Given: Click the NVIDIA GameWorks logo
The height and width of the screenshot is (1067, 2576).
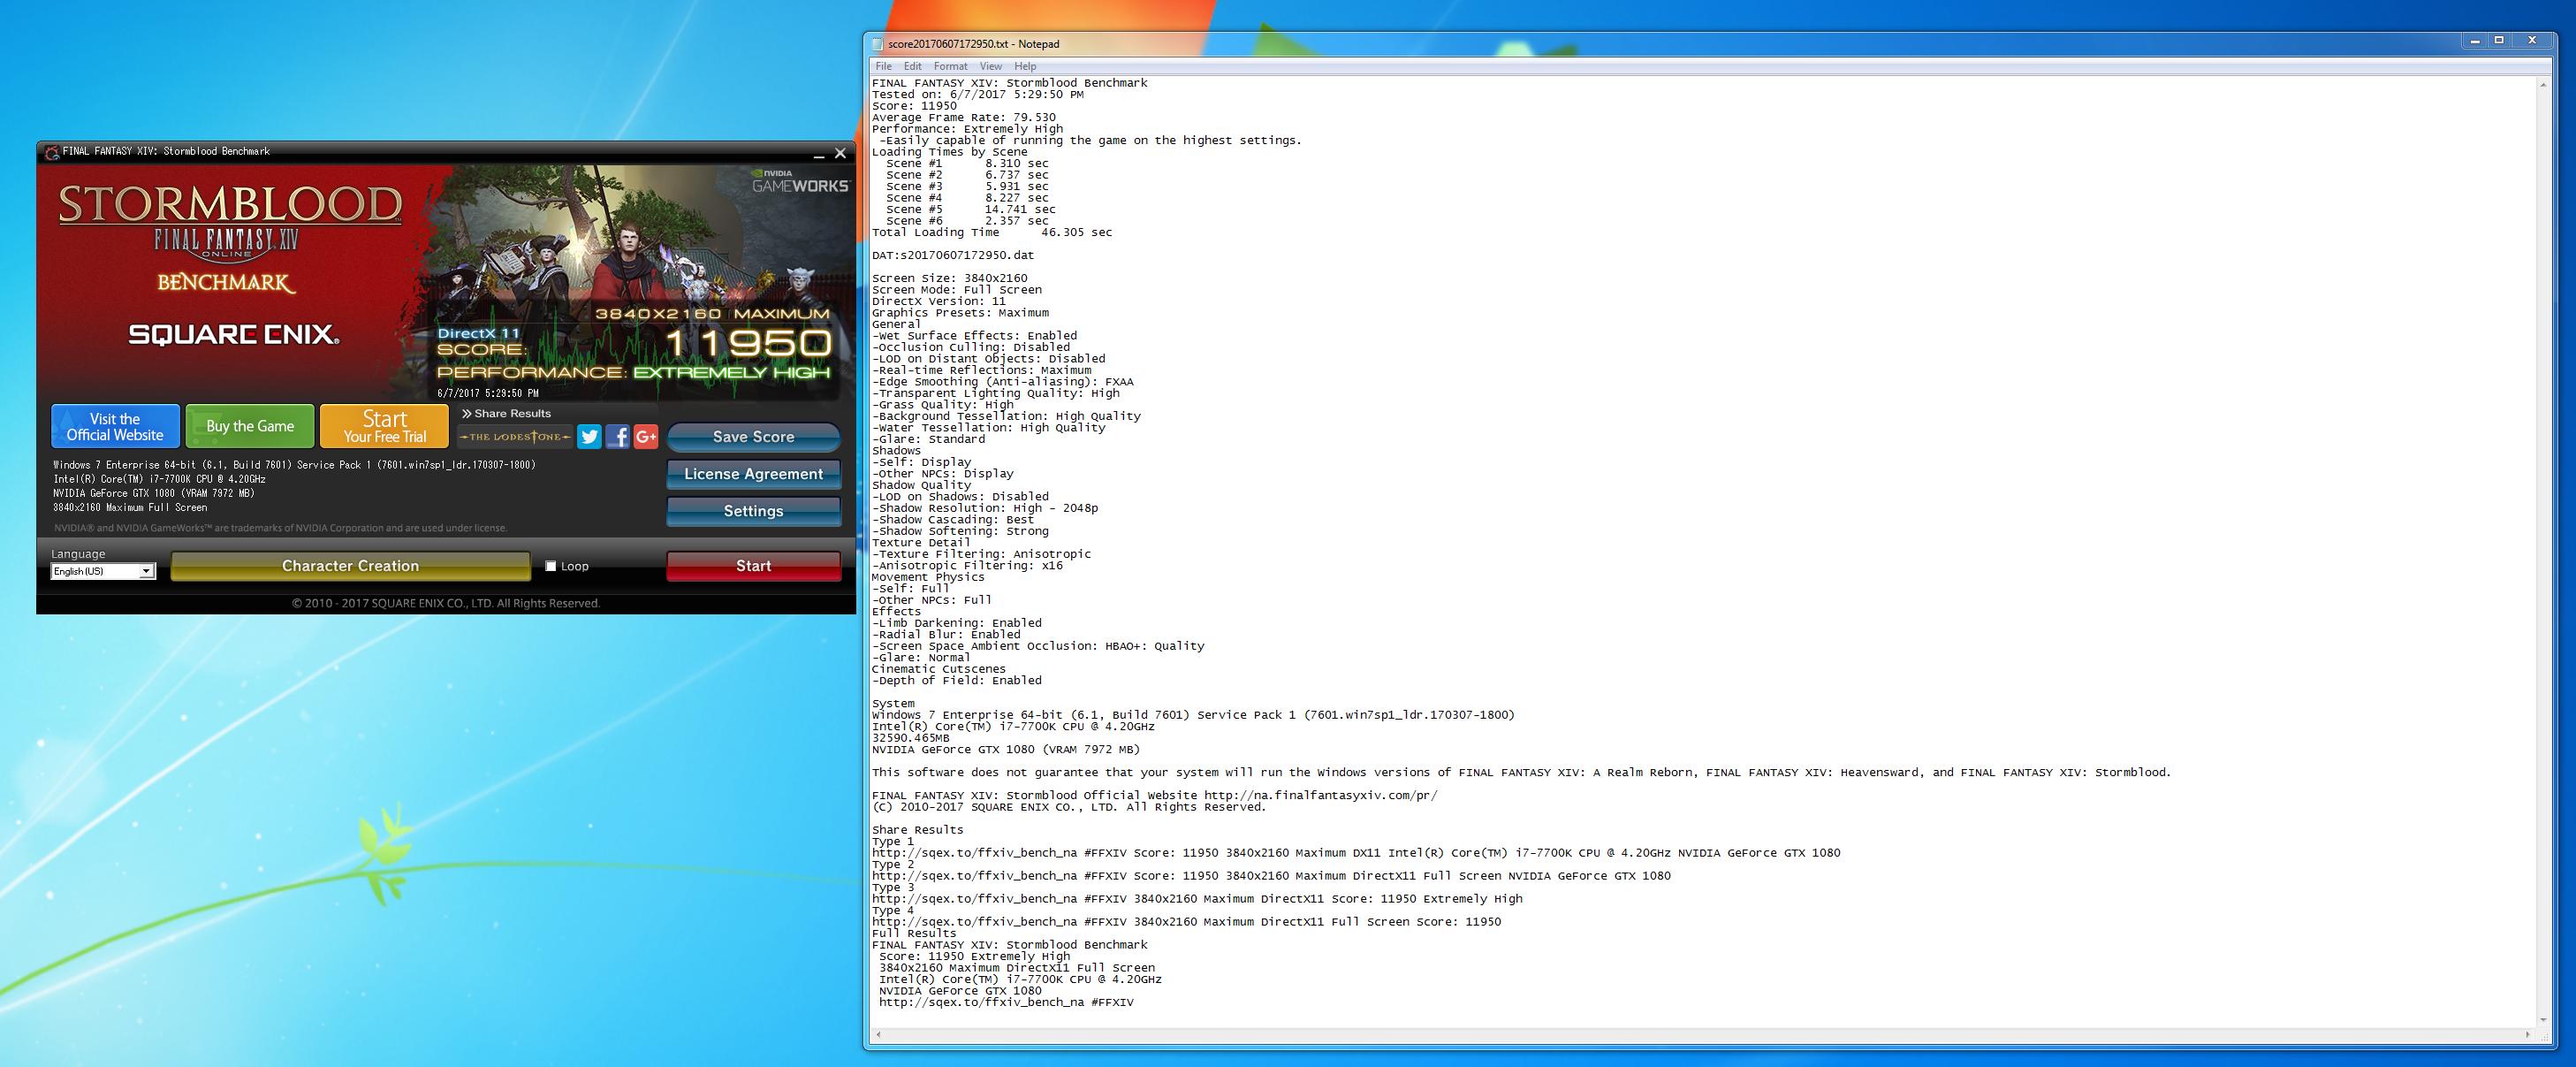Looking at the screenshot, I should (x=799, y=181).
